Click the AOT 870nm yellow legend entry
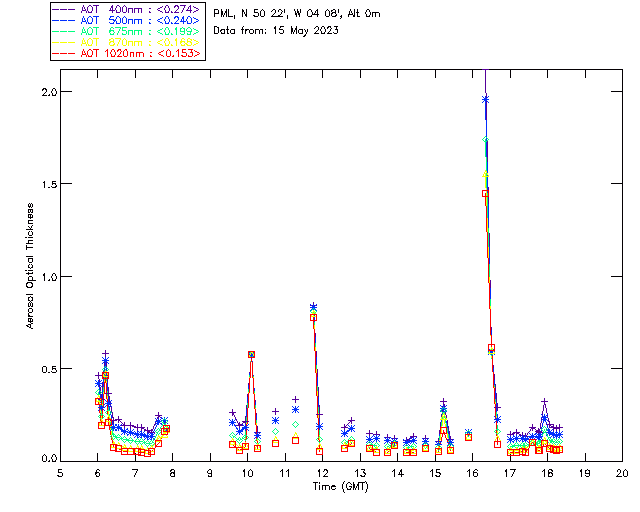640x512 pixels. (126, 42)
